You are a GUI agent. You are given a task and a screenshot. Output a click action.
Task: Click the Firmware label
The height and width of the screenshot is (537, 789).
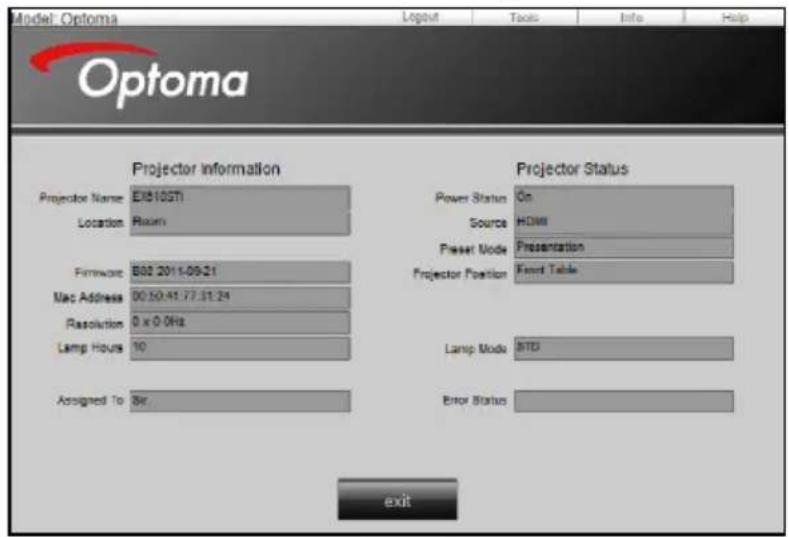pyautogui.click(x=99, y=273)
